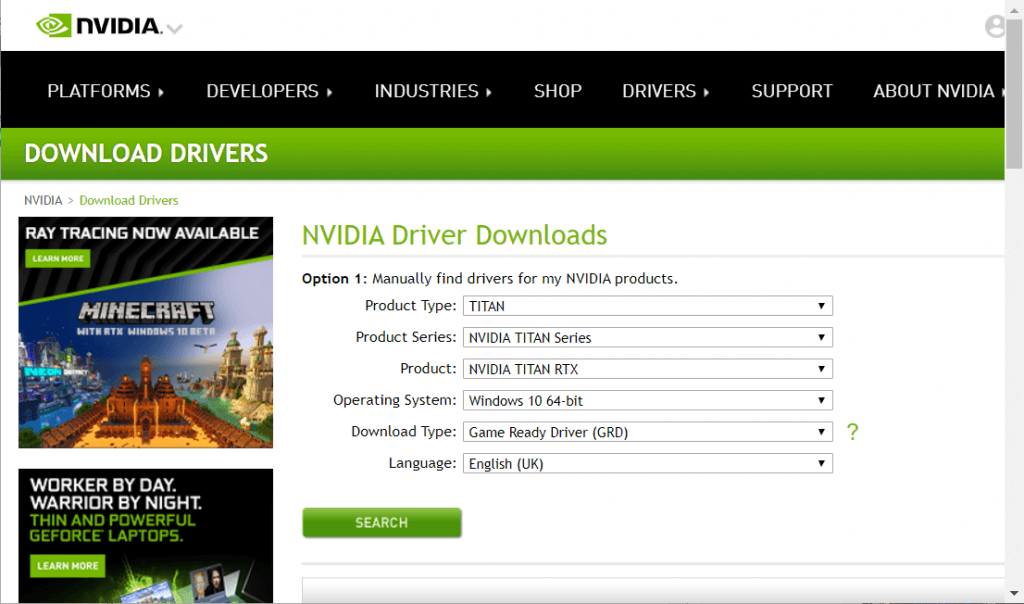1024x604 pixels.
Task: Open the Download Type dropdown
Action: pos(648,432)
